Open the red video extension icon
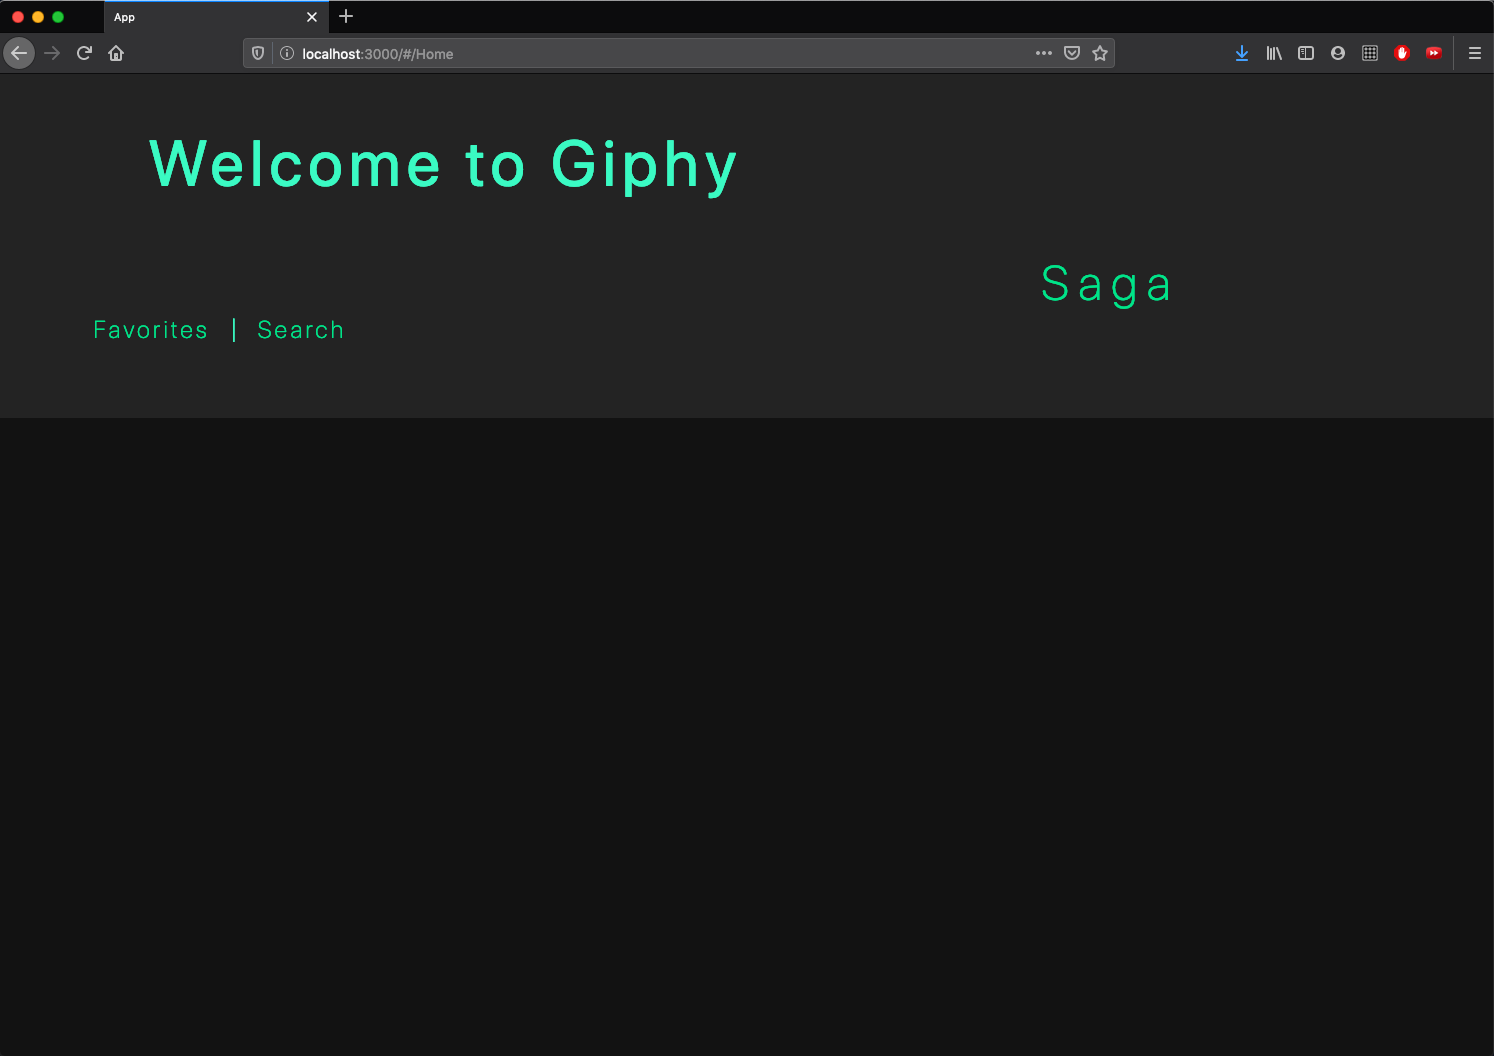The height and width of the screenshot is (1056, 1494). (1434, 53)
